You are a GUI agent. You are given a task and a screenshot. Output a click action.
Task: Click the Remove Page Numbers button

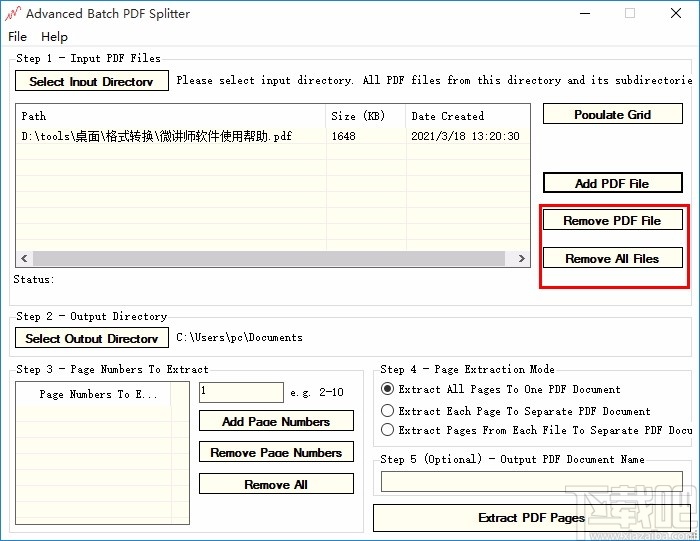click(276, 452)
